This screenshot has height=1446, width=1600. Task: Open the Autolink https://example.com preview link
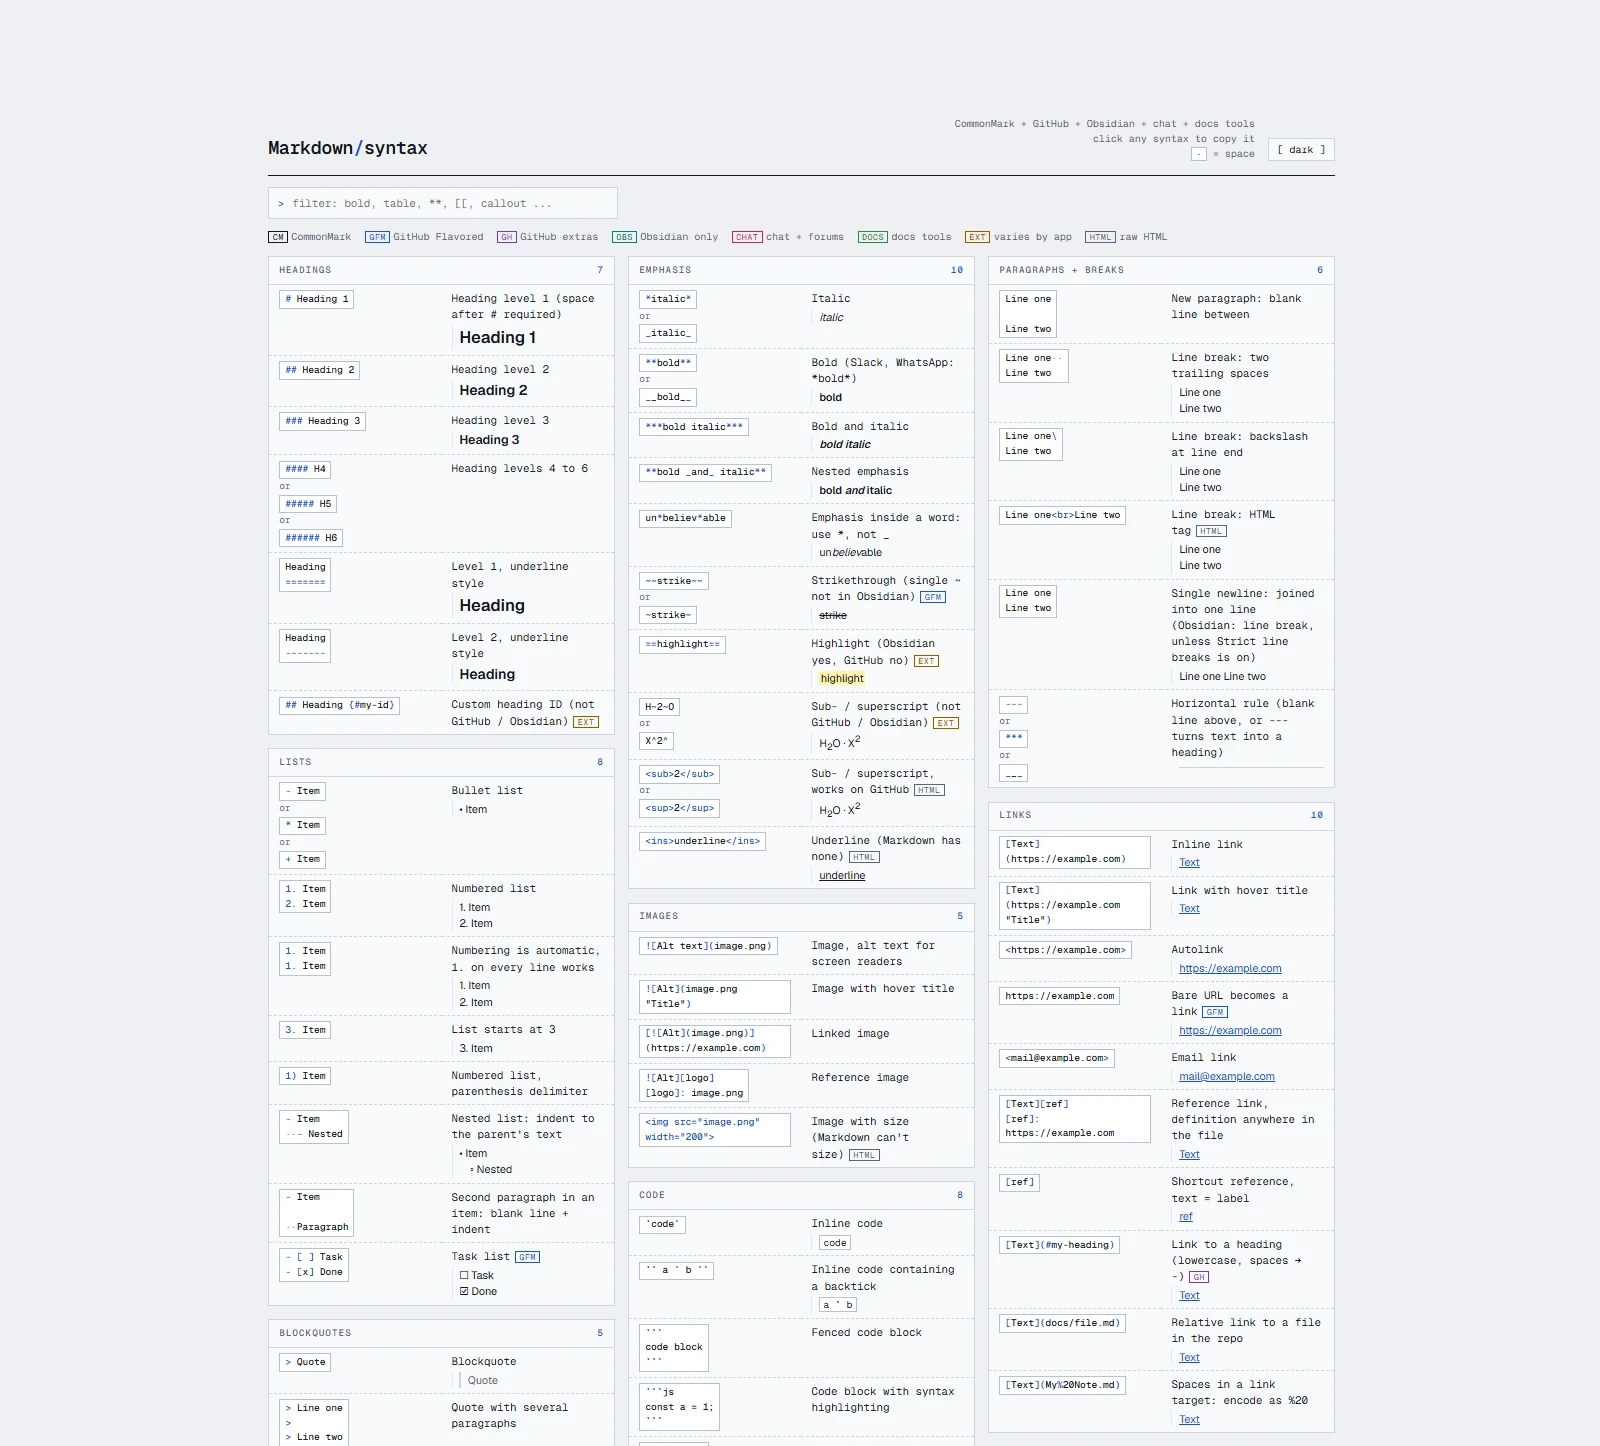tap(1230, 969)
